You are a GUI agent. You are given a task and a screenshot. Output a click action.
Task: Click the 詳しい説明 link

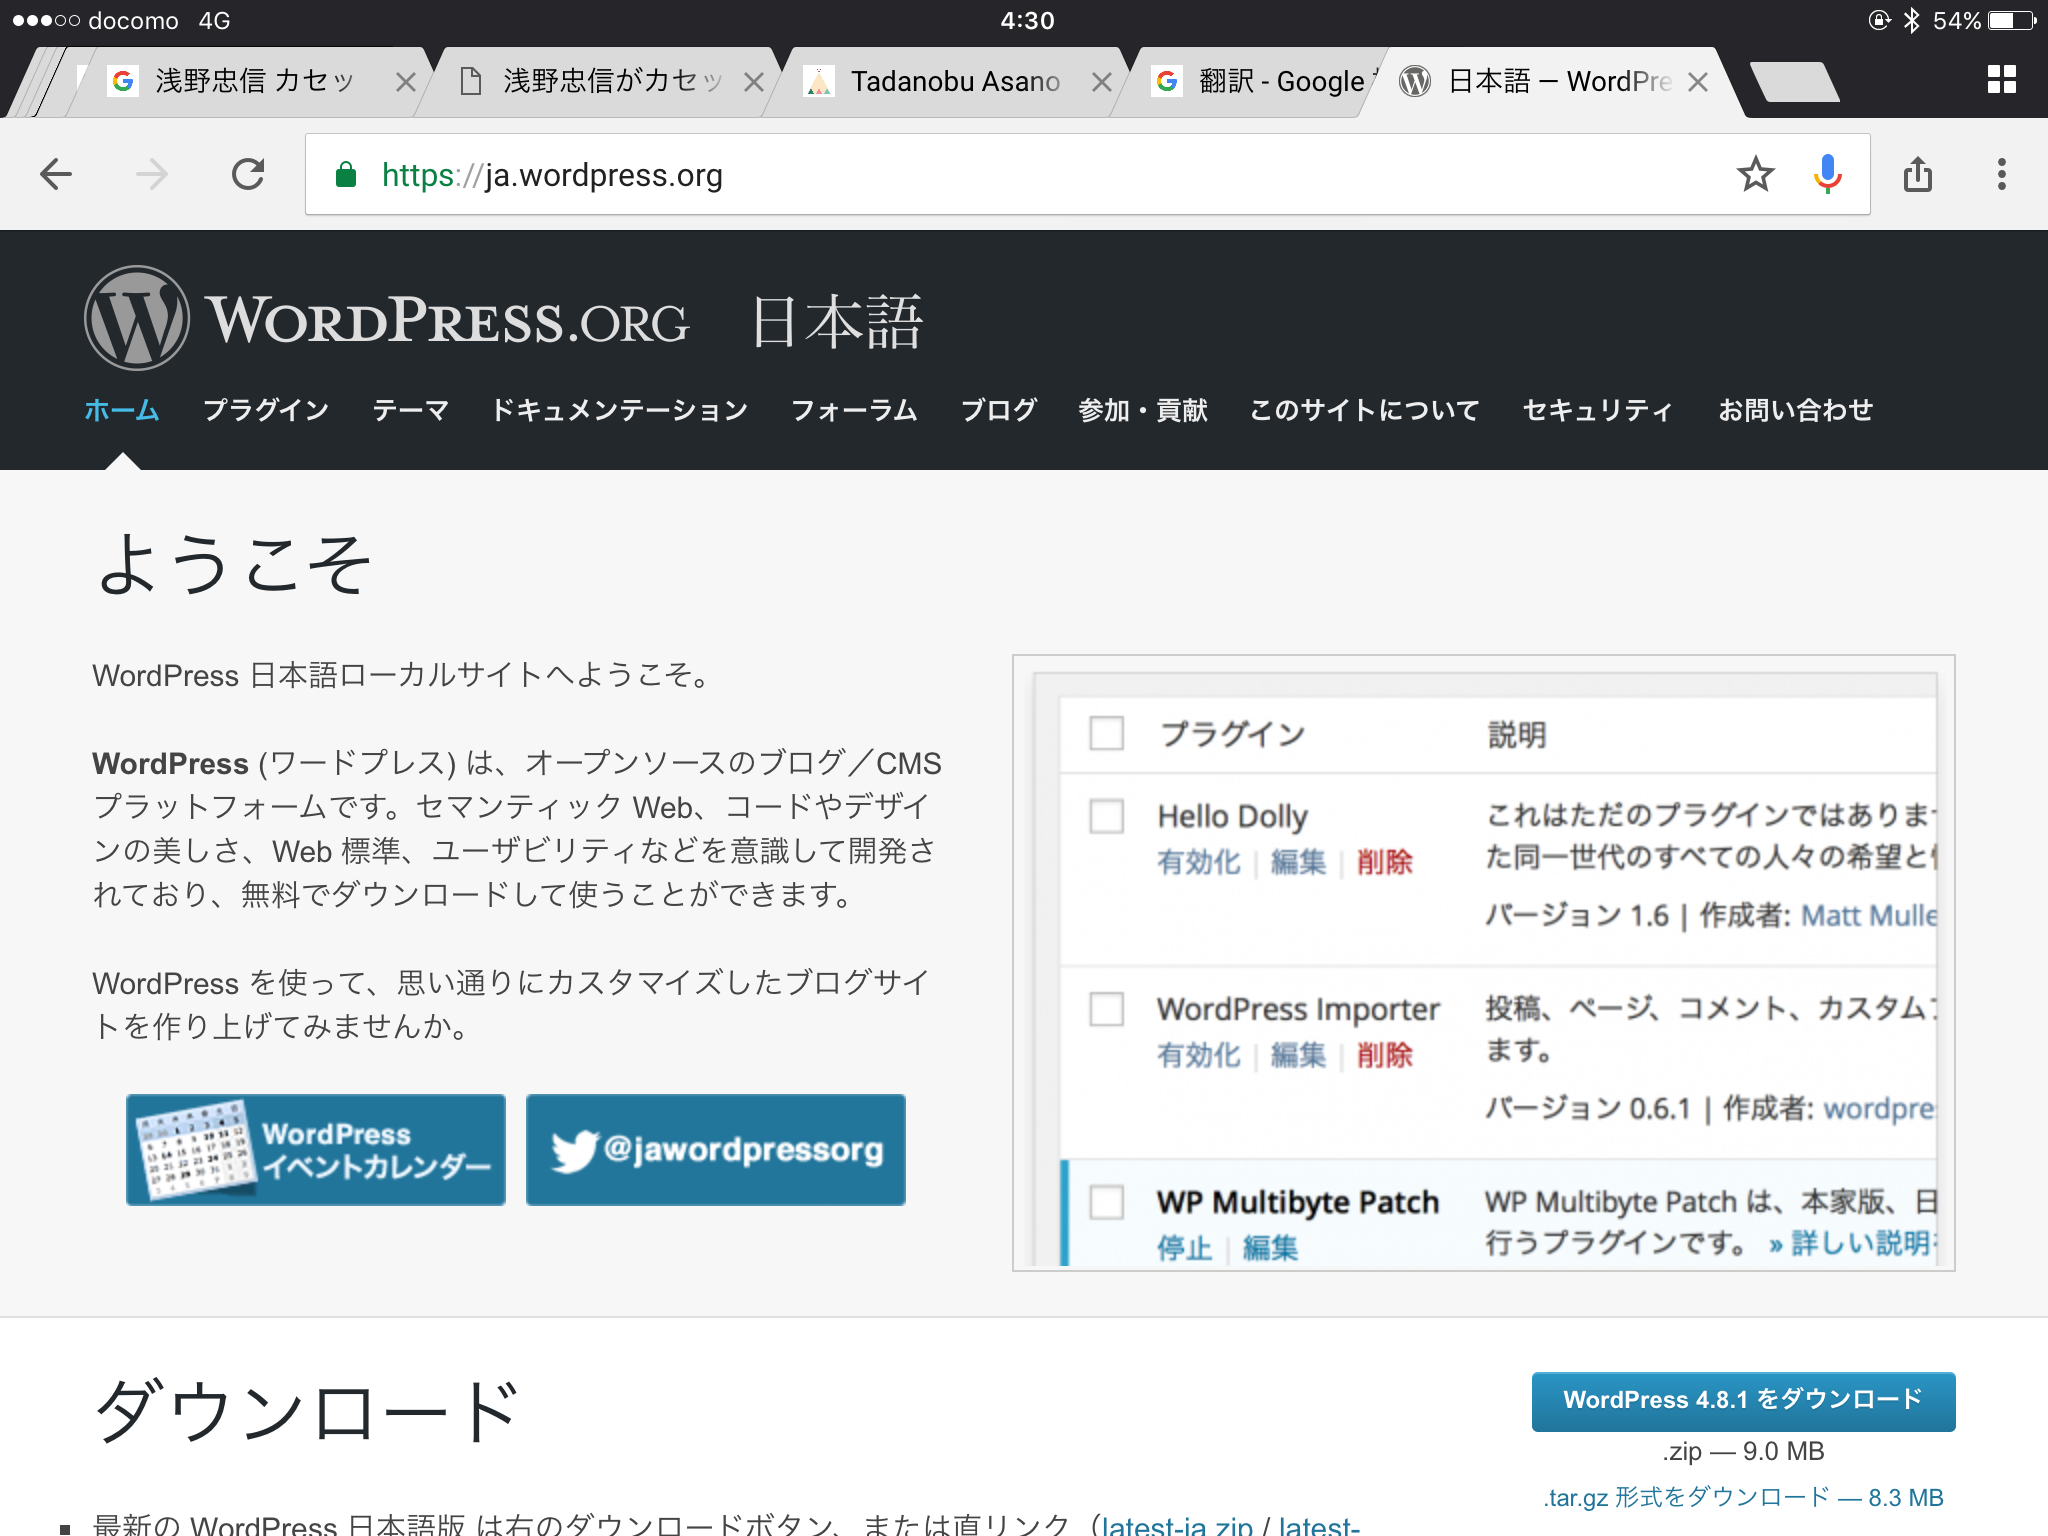tap(1853, 1243)
